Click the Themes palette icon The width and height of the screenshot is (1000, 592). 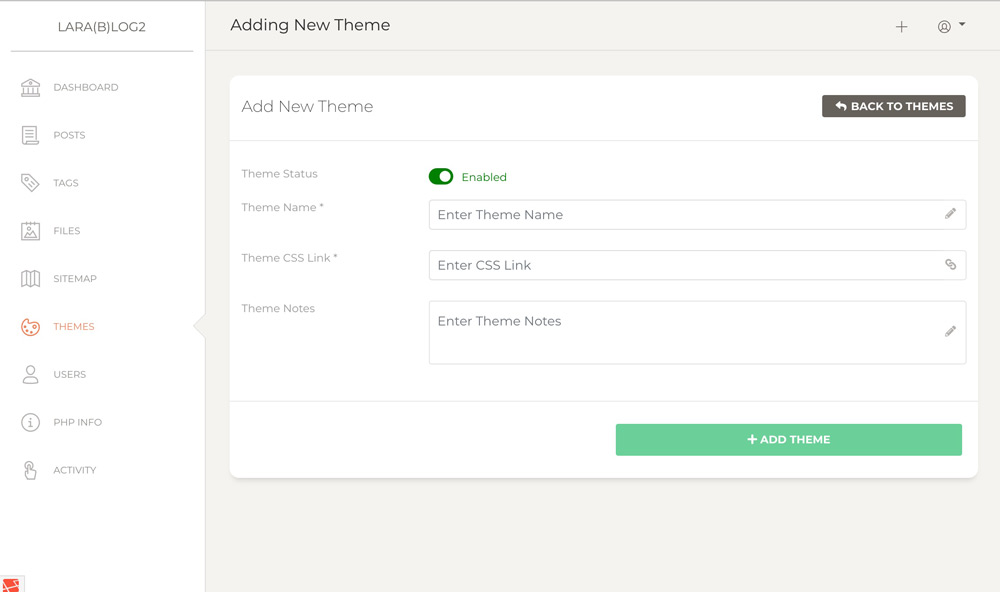[31, 326]
